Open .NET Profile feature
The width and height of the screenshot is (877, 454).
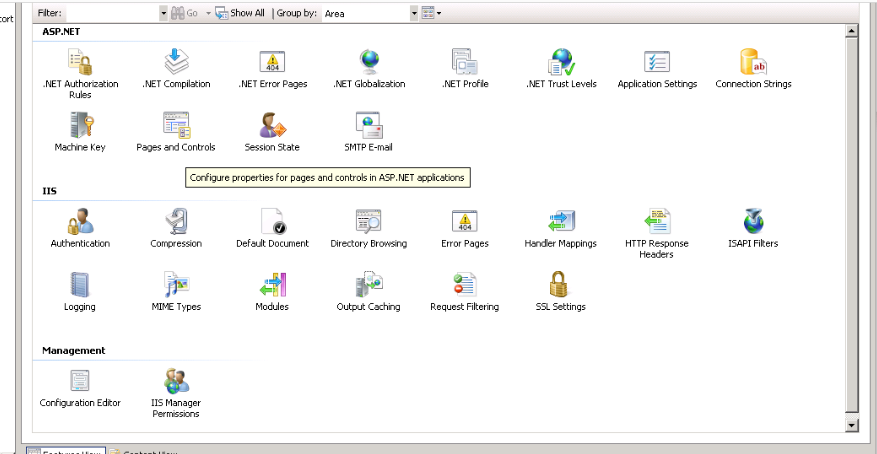point(465,68)
